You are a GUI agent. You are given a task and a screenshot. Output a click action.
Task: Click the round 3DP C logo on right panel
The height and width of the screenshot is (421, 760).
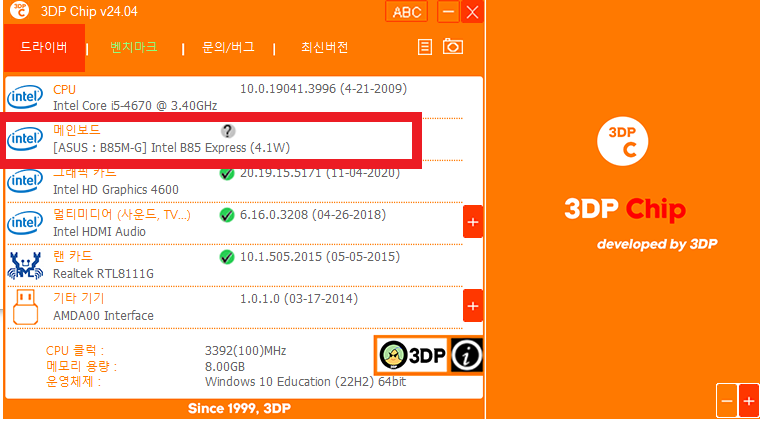coord(622,141)
